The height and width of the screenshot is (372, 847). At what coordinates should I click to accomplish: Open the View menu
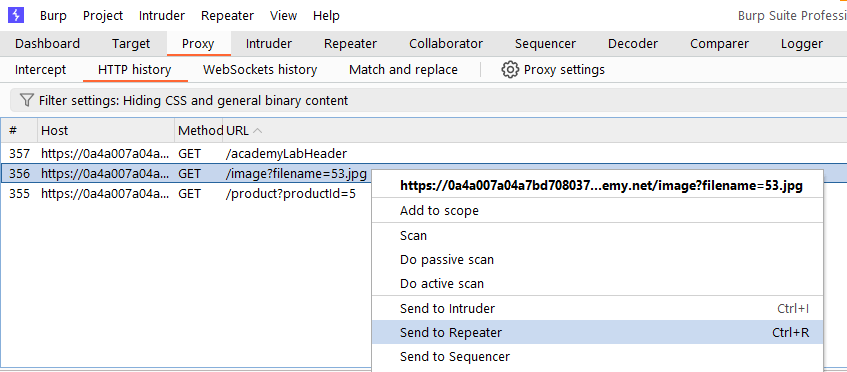pos(284,16)
